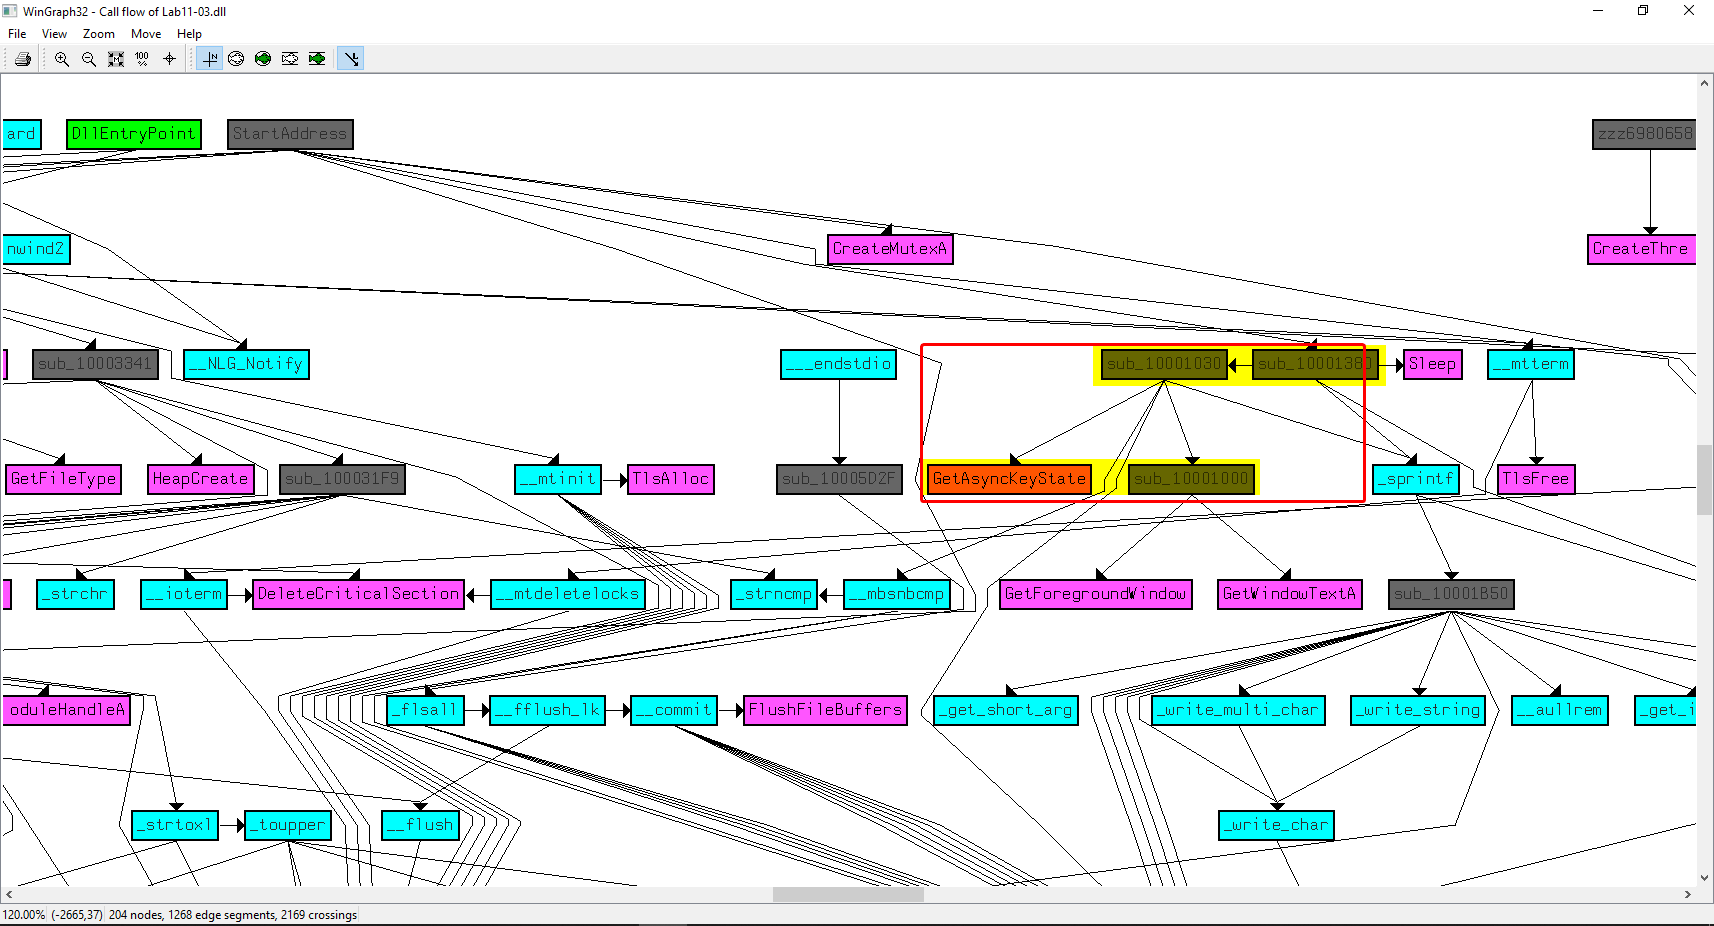Toggle the normal view N button
The height and width of the screenshot is (926, 1714).
[210, 59]
